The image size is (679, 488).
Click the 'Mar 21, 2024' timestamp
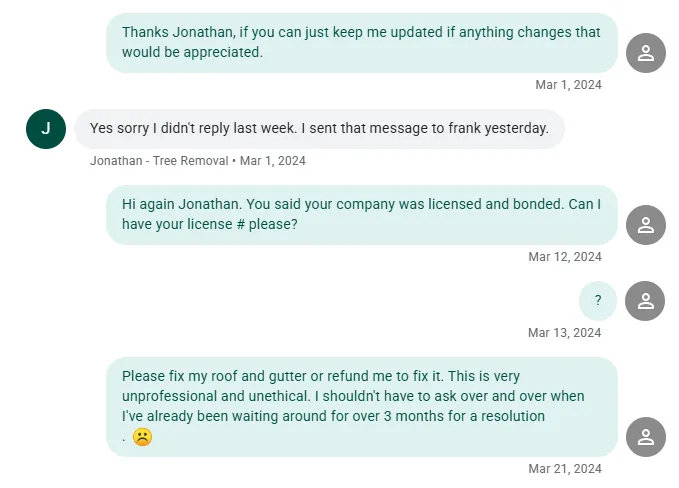point(565,469)
